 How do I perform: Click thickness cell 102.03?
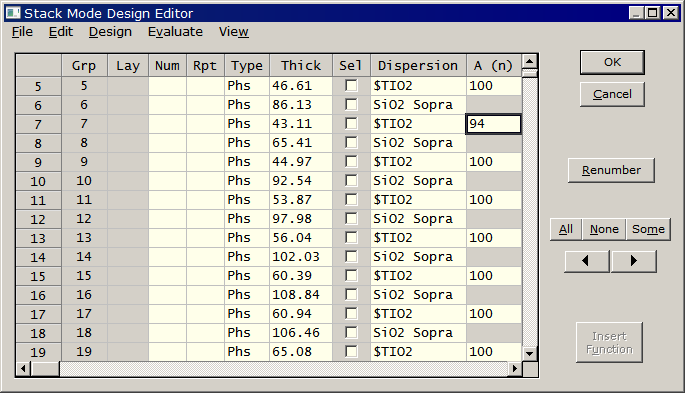[301, 257]
